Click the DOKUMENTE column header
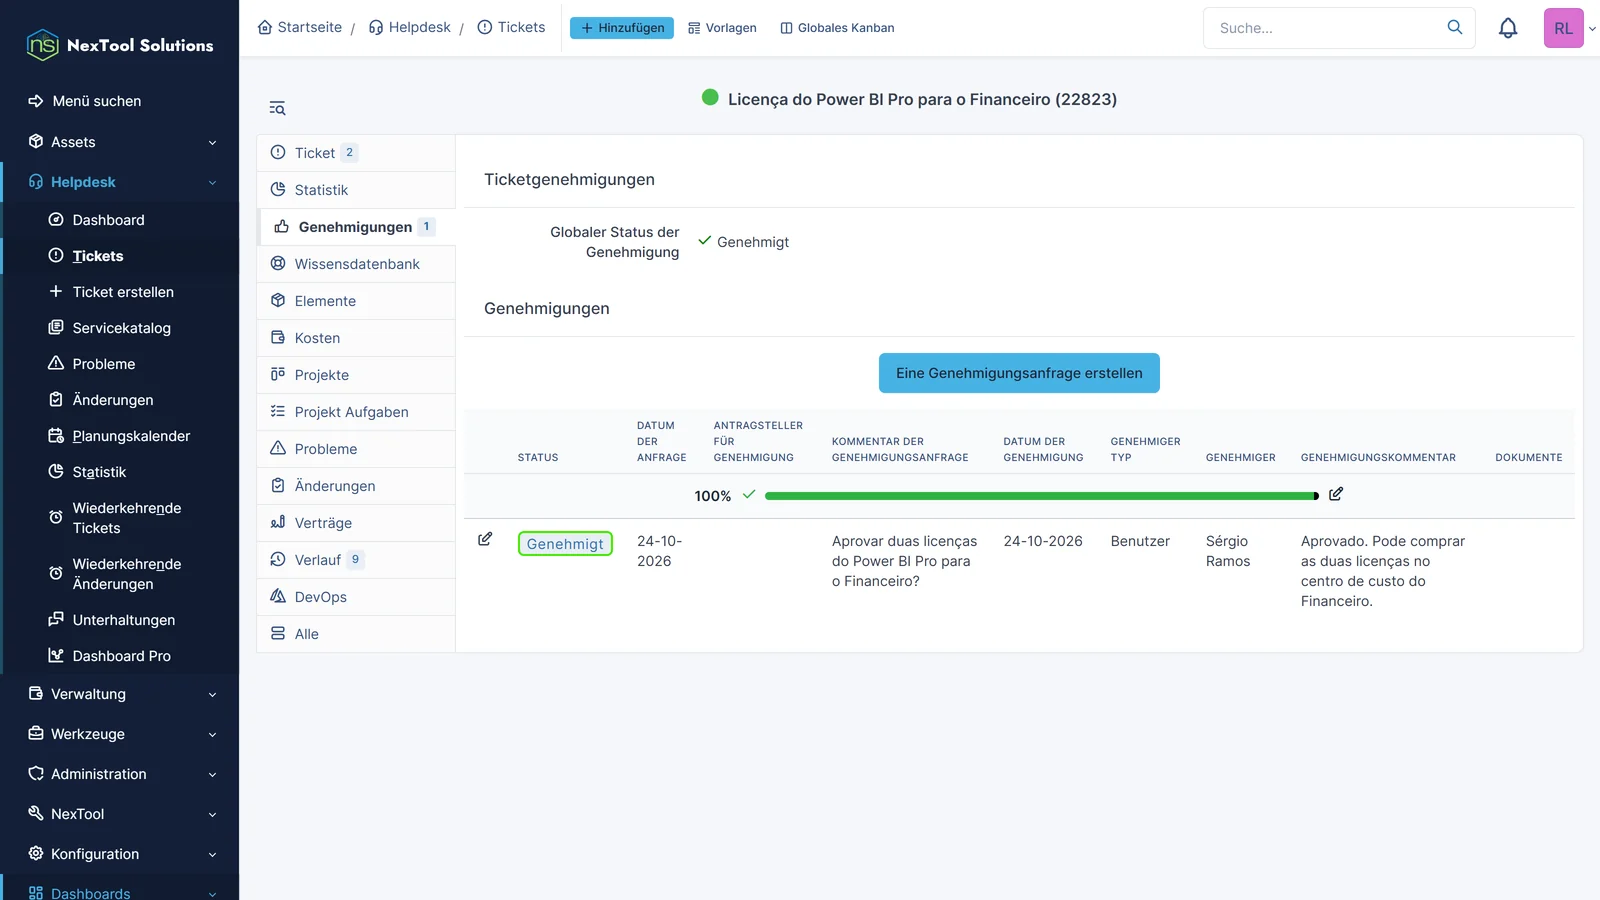Screen dimensions: 1600x900 tap(1529, 457)
